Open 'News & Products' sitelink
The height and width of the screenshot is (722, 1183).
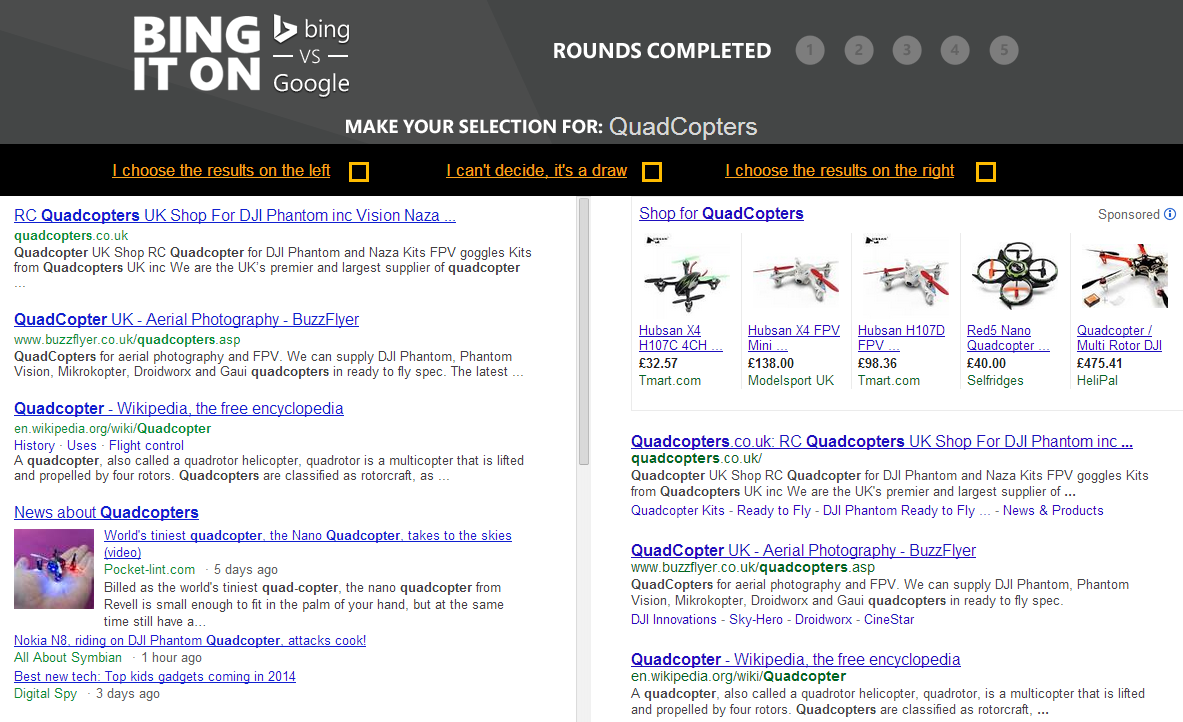pyautogui.click(x=1053, y=511)
